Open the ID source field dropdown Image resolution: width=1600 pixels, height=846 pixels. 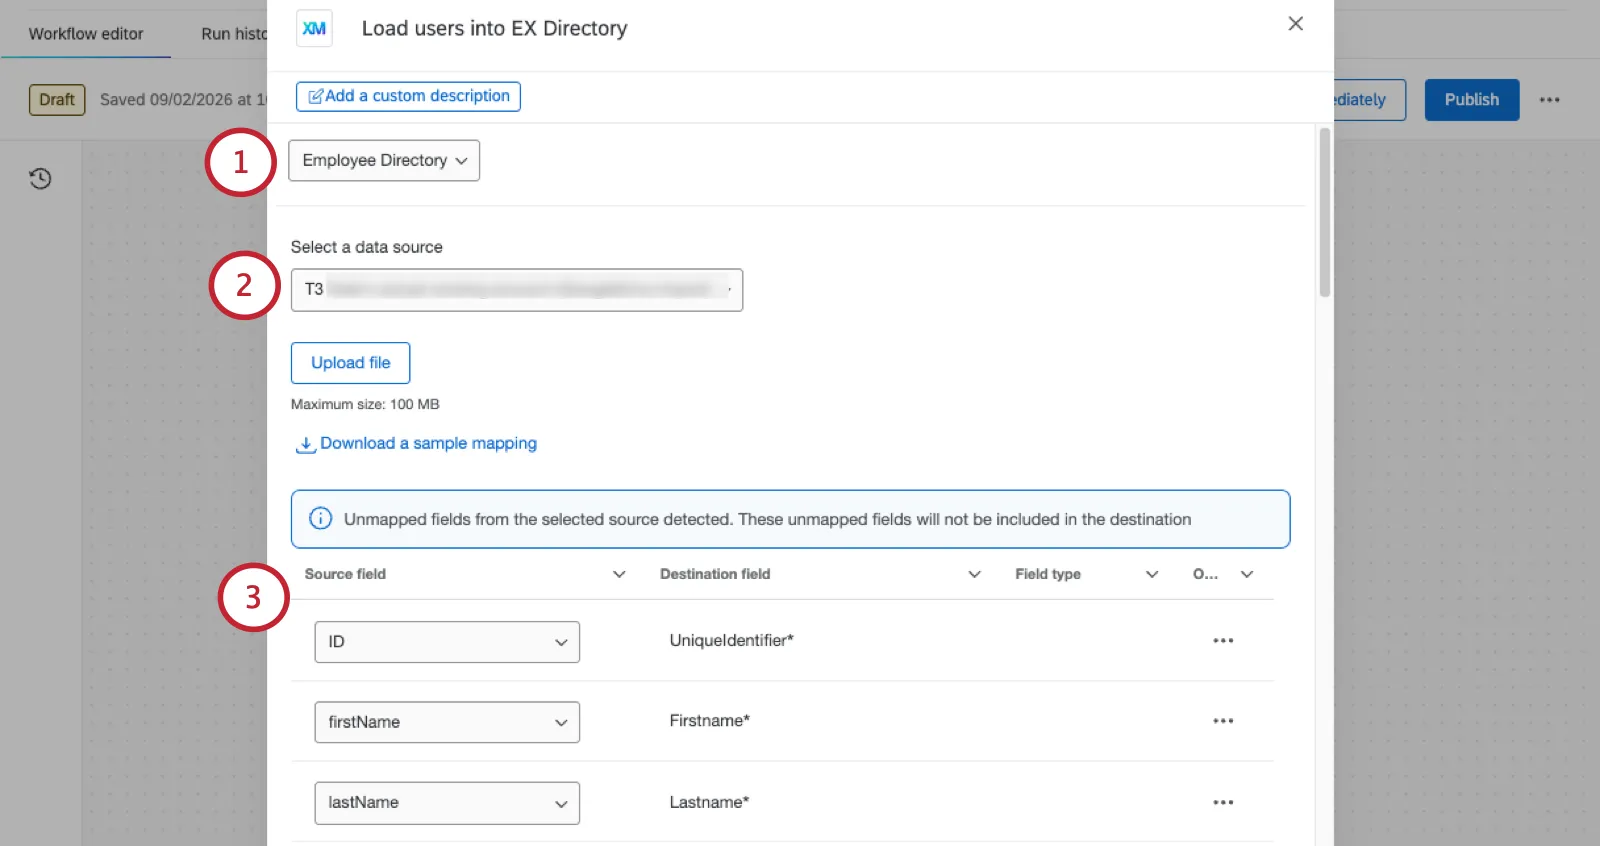[x=447, y=642]
